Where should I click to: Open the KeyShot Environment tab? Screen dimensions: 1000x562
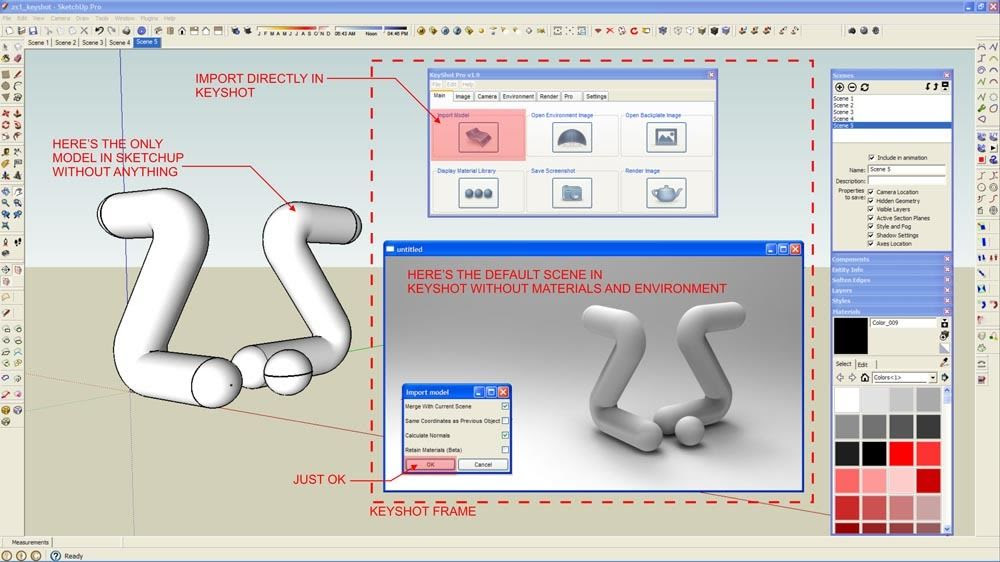518,96
